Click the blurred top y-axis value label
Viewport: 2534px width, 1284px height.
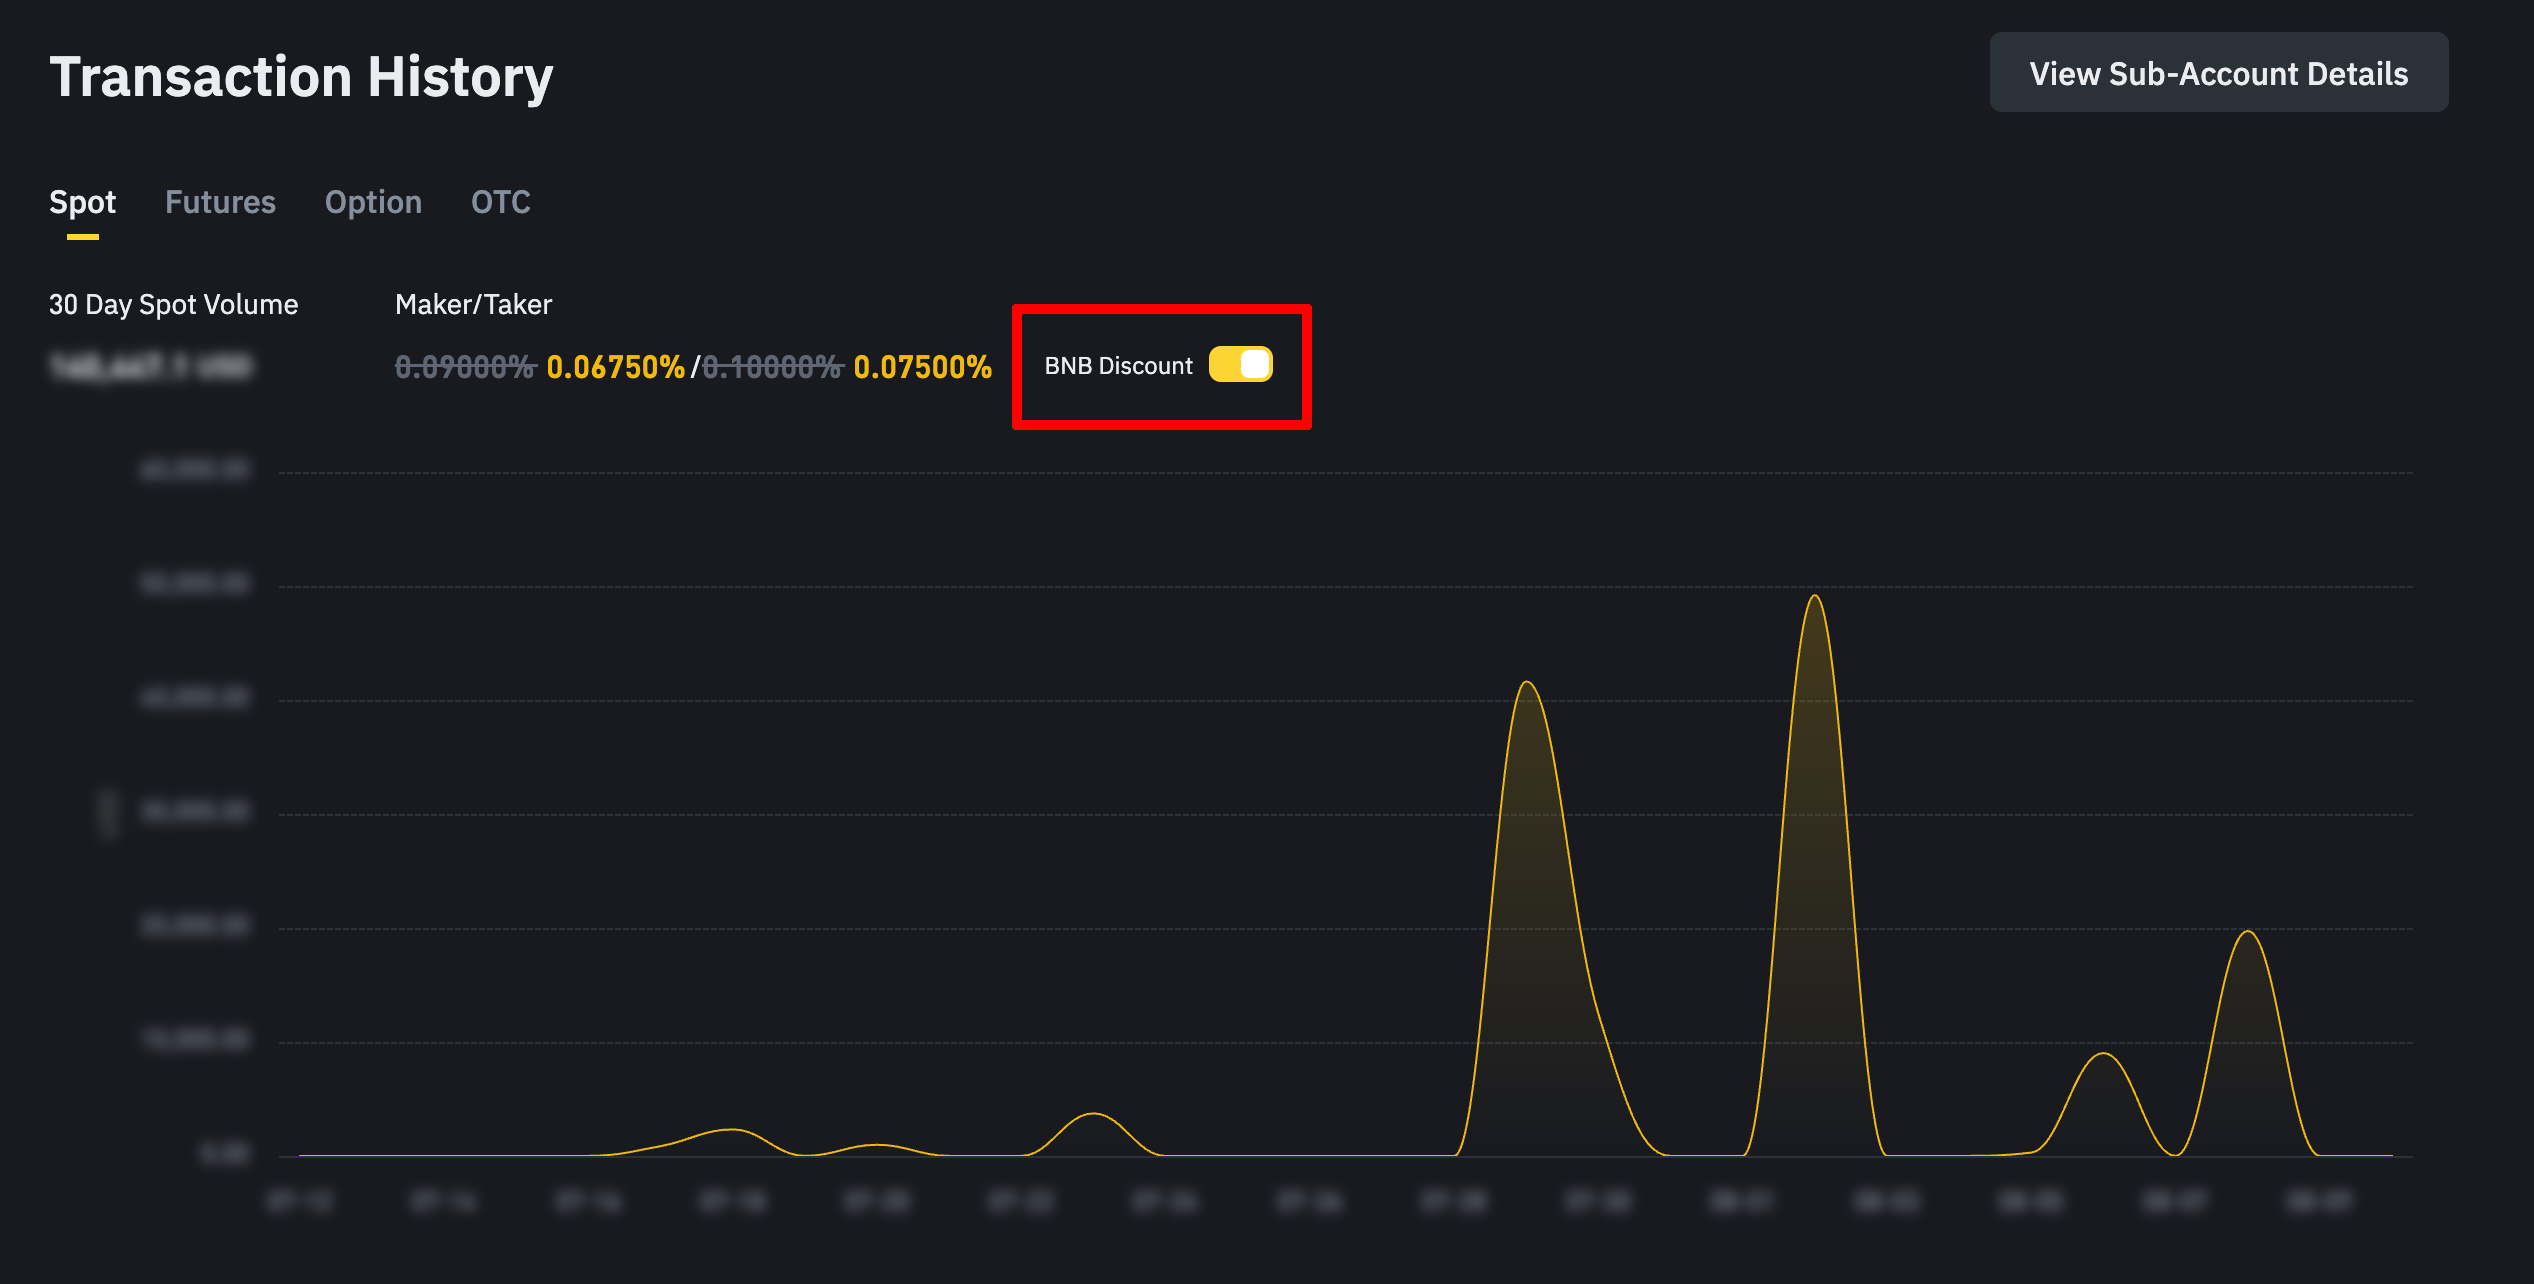(194, 470)
